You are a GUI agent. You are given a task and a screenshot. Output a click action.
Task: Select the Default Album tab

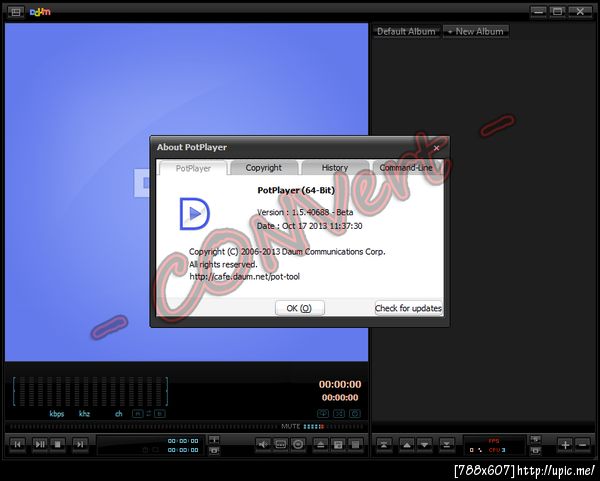point(406,31)
